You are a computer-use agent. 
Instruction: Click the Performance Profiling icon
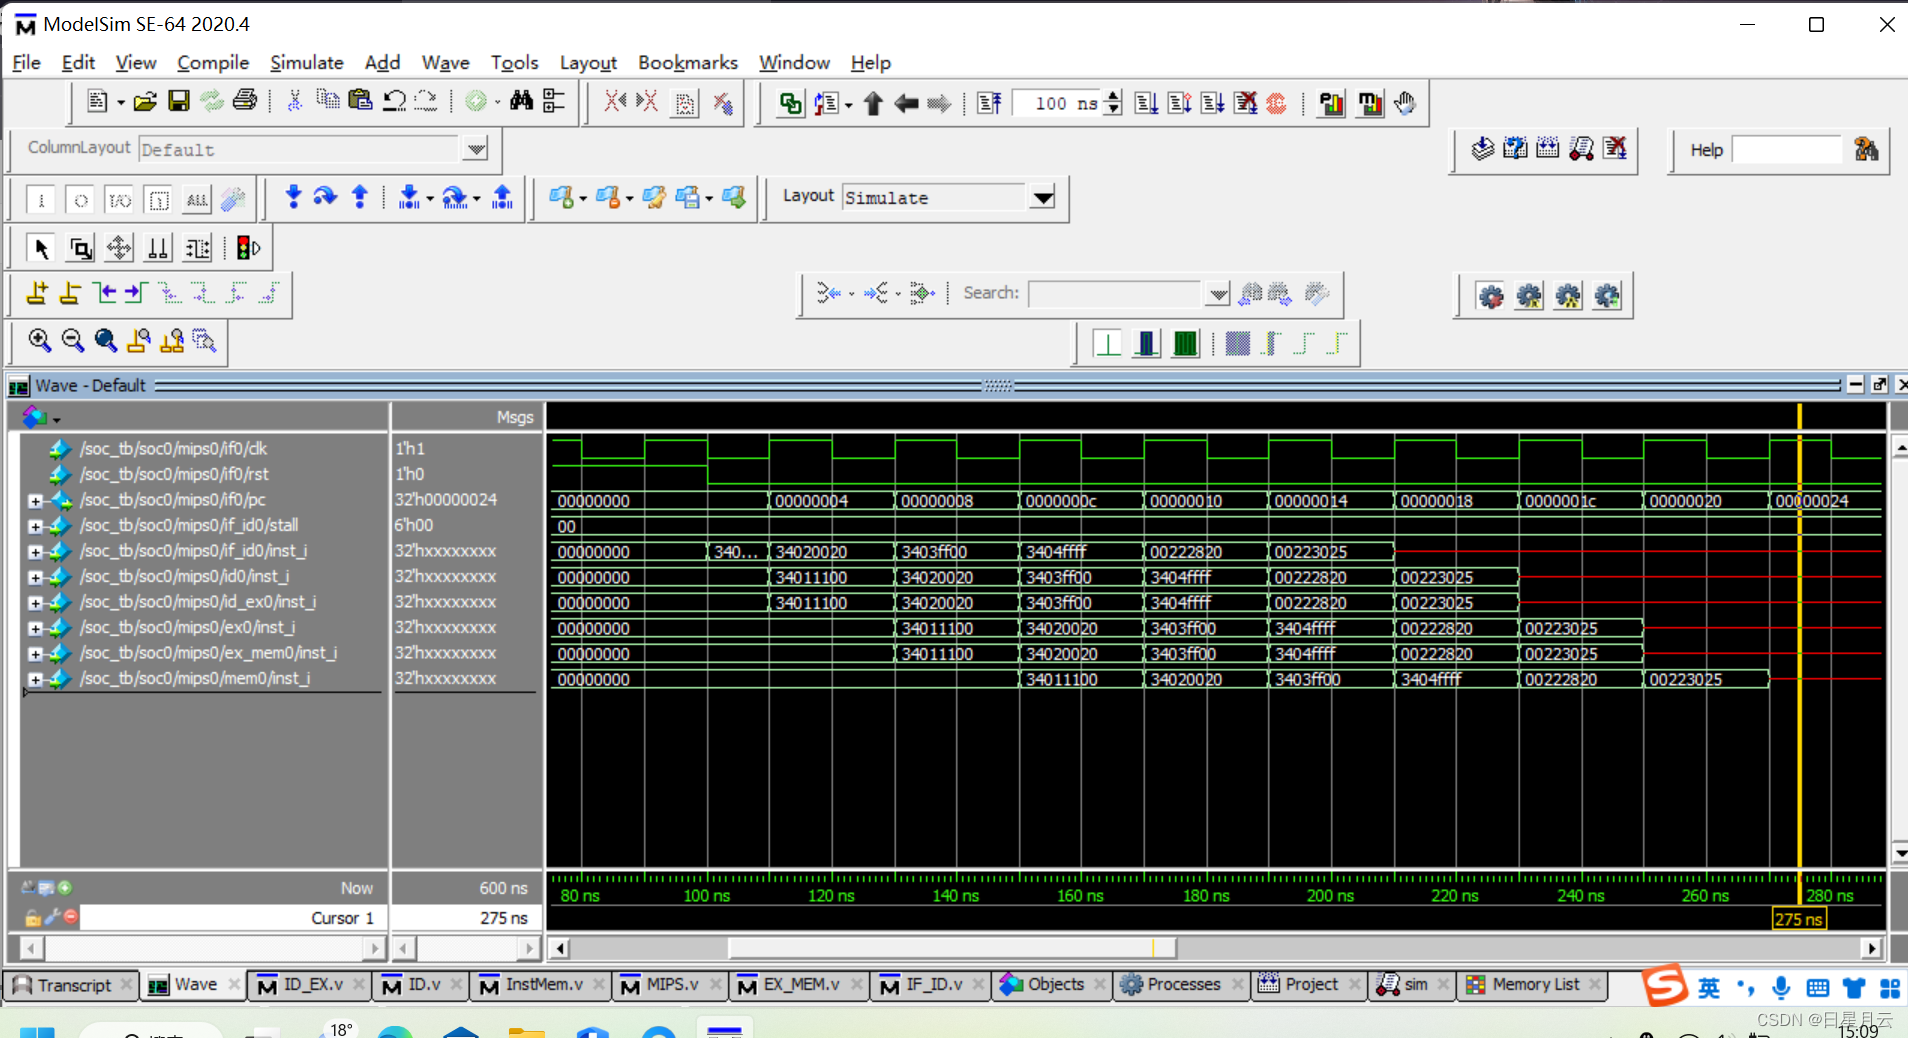(x=1331, y=103)
